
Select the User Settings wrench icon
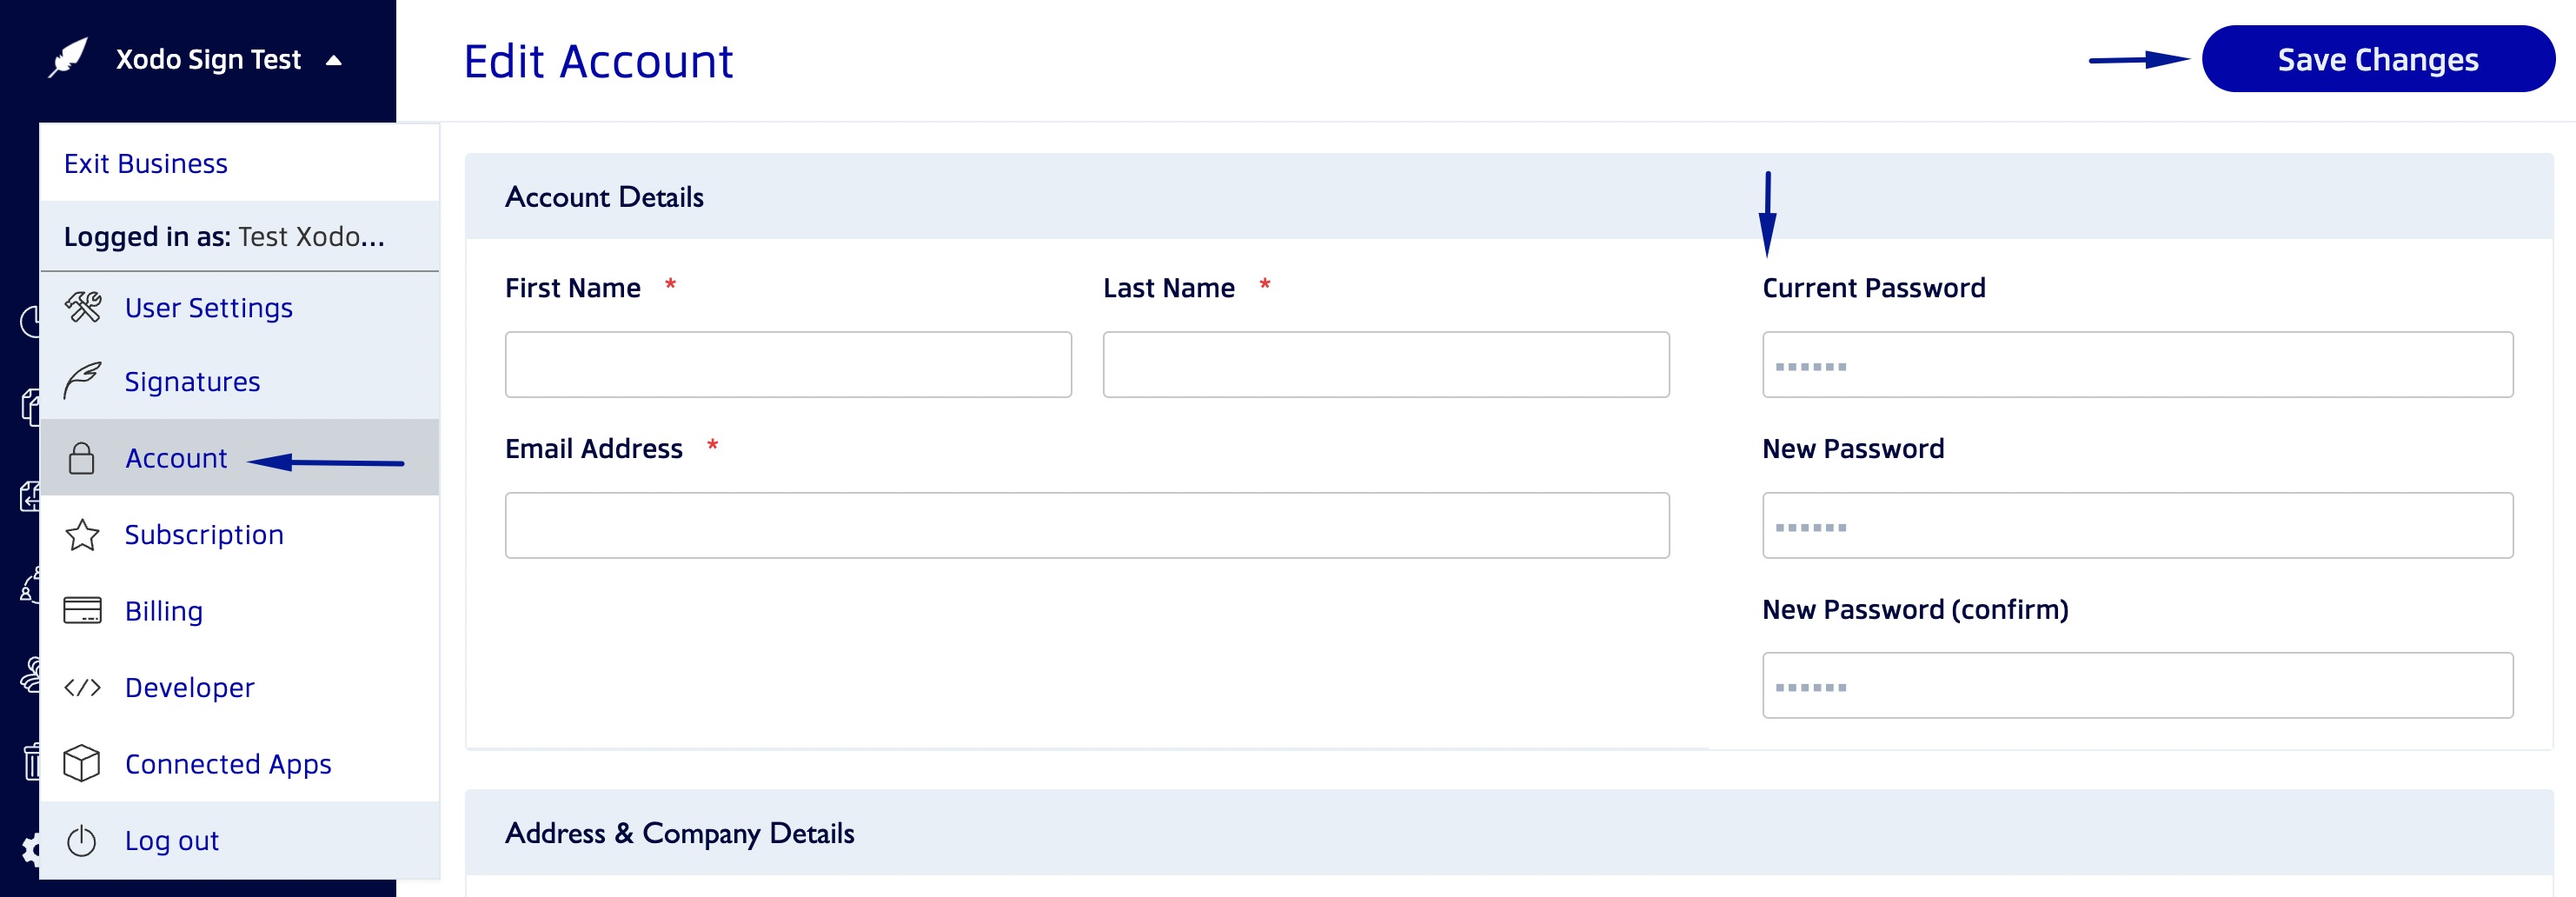click(84, 307)
